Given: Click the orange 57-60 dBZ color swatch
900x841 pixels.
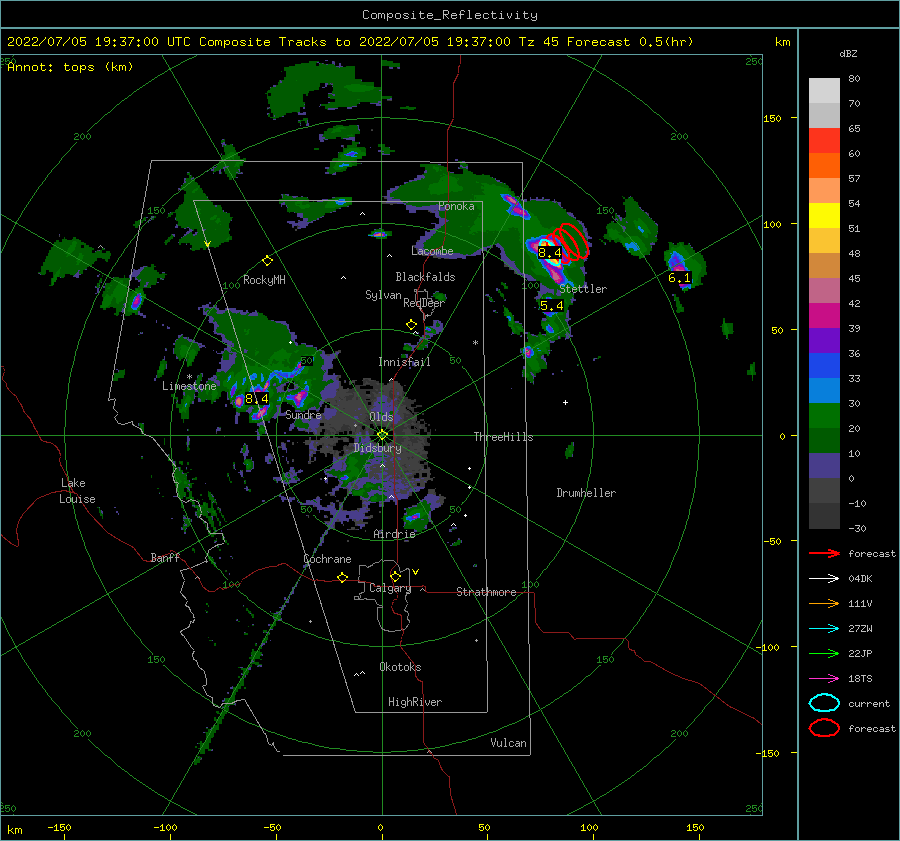Looking at the screenshot, I should (824, 166).
